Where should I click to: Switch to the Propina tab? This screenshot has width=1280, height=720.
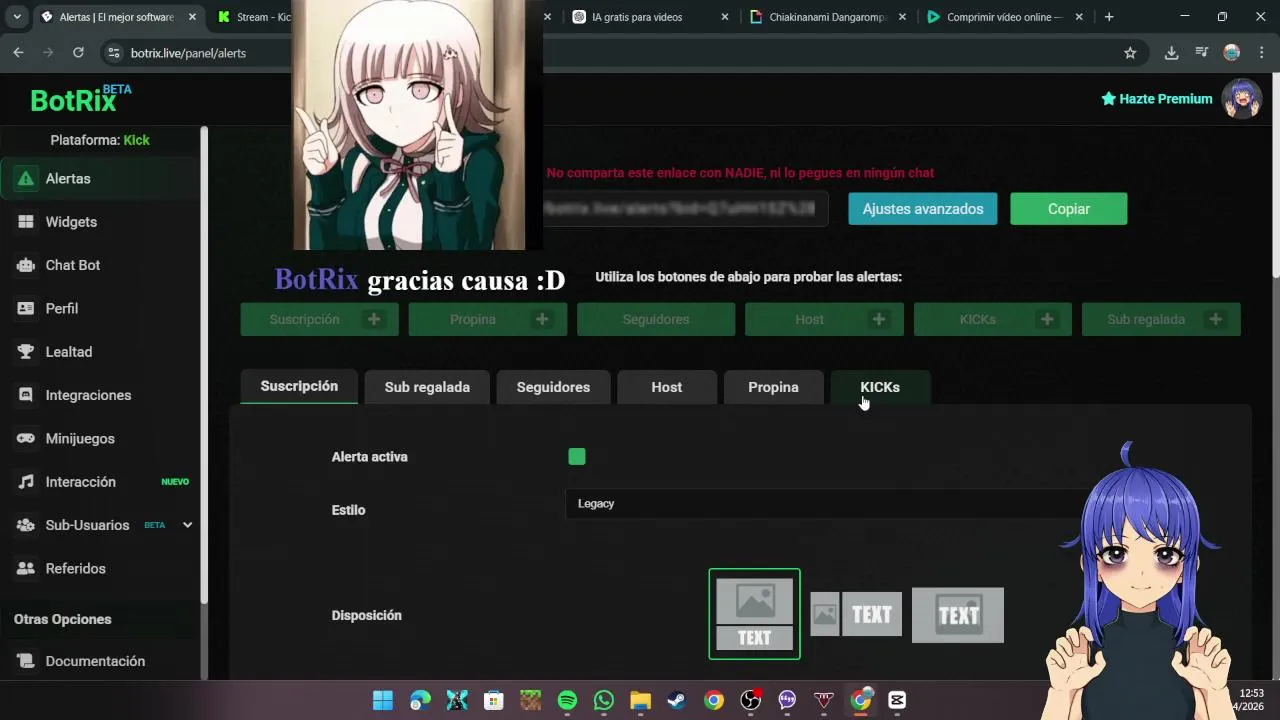coord(773,387)
